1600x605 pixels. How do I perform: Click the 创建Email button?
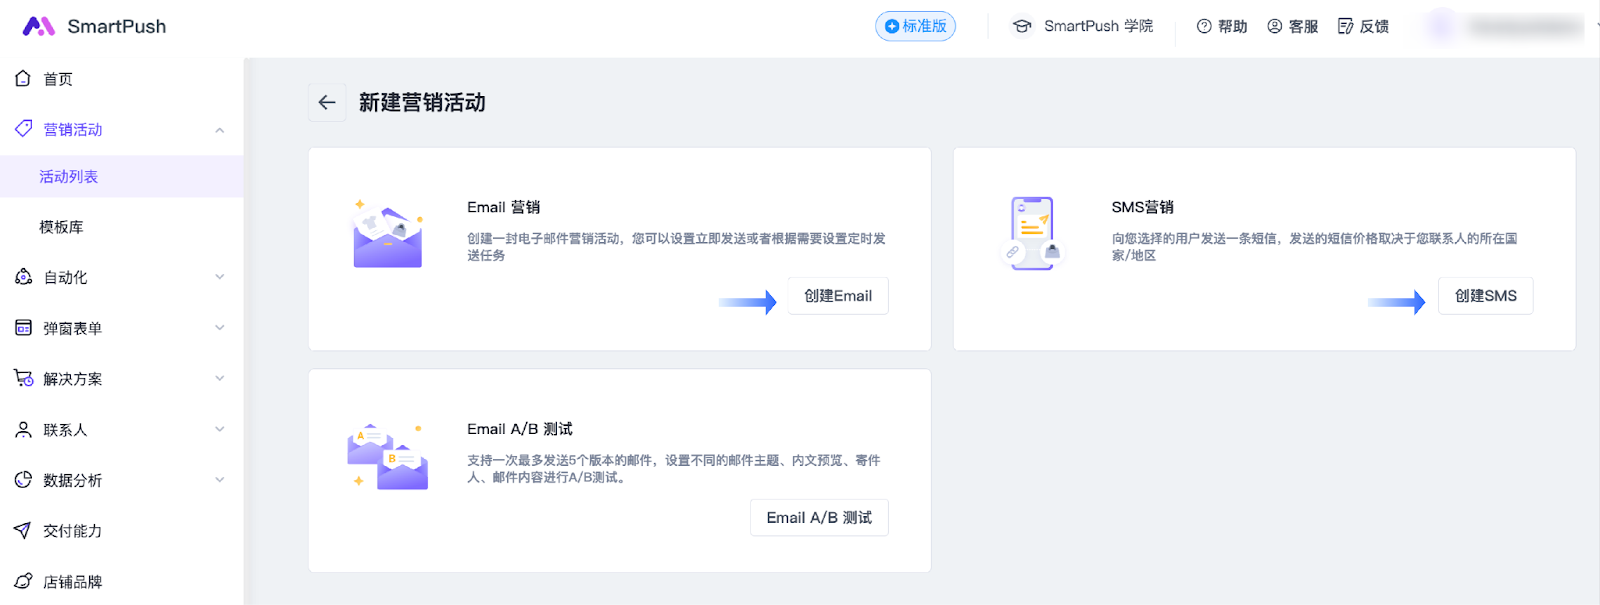[x=837, y=296]
